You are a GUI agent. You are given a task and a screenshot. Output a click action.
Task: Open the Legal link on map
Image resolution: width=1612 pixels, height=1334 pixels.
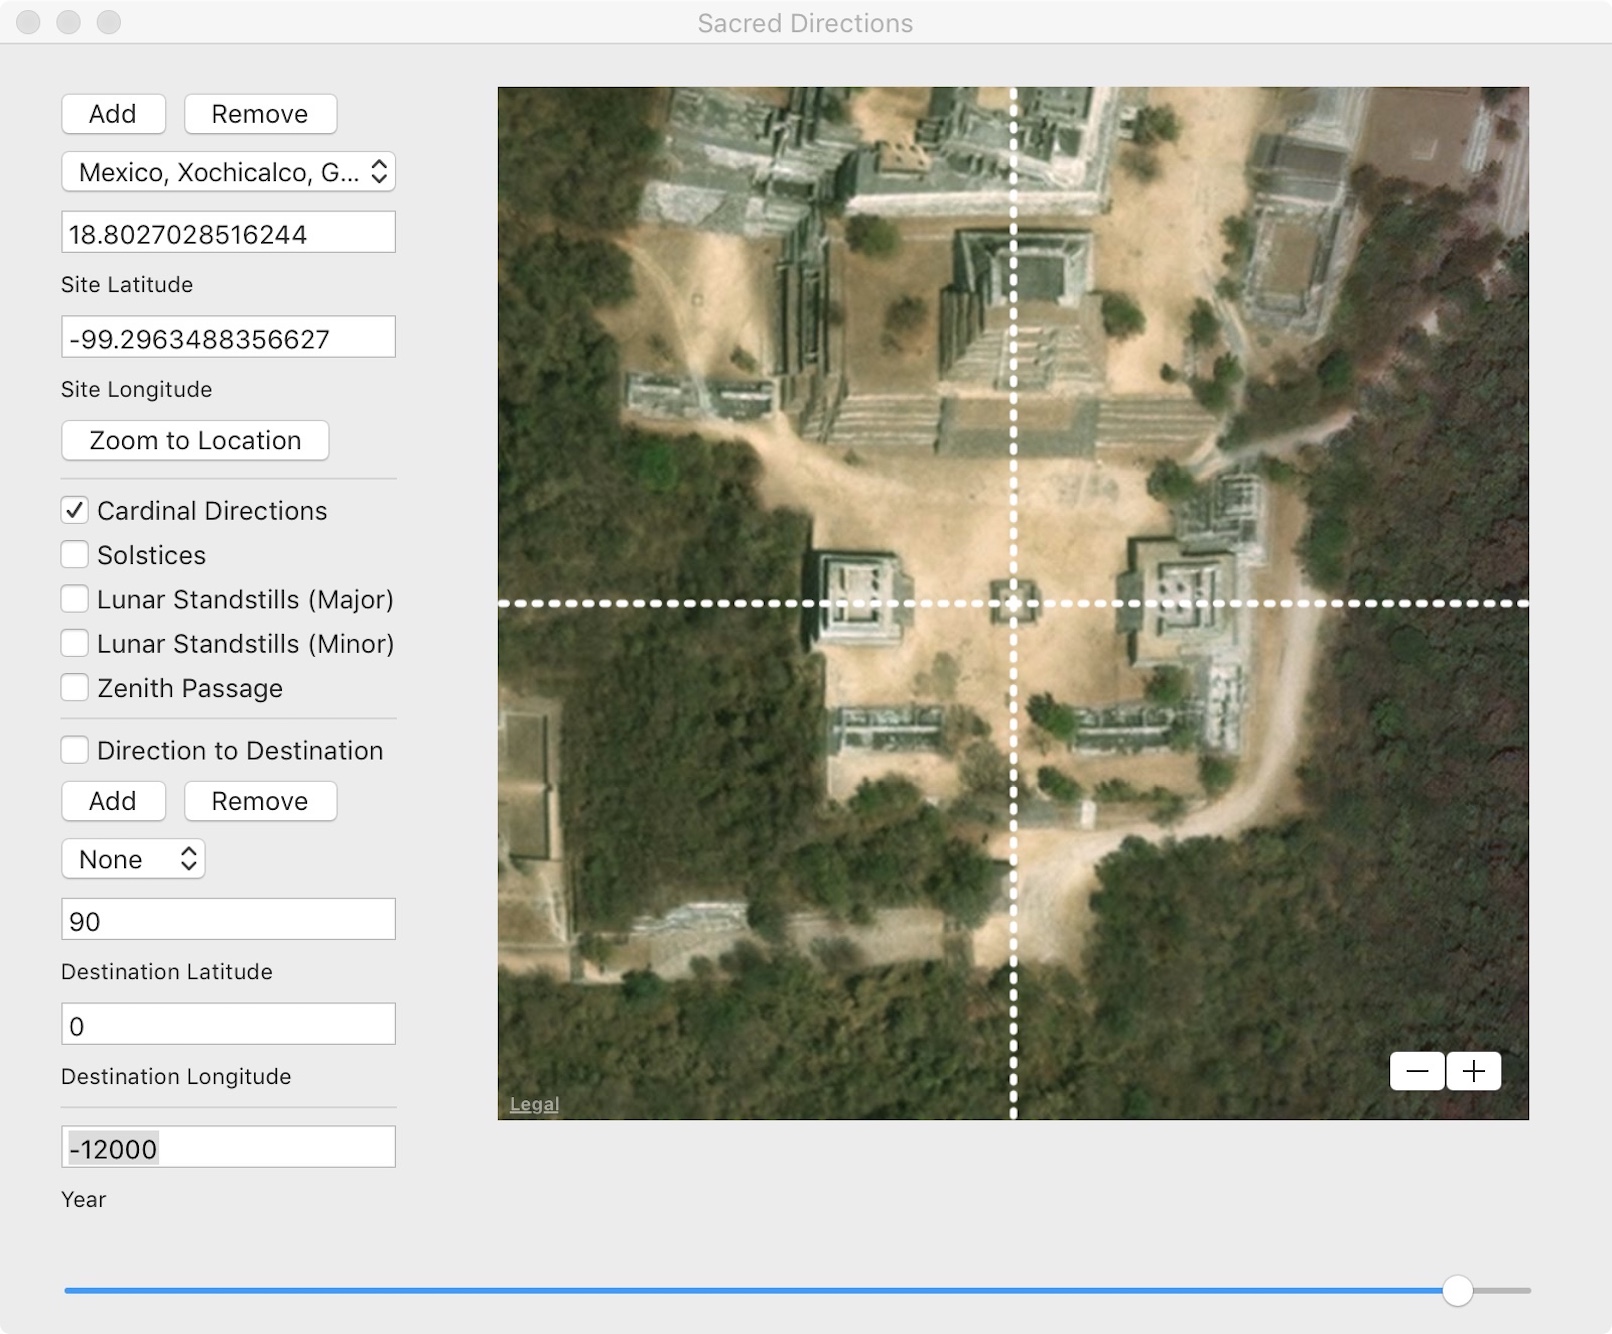[x=534, y=1104]
